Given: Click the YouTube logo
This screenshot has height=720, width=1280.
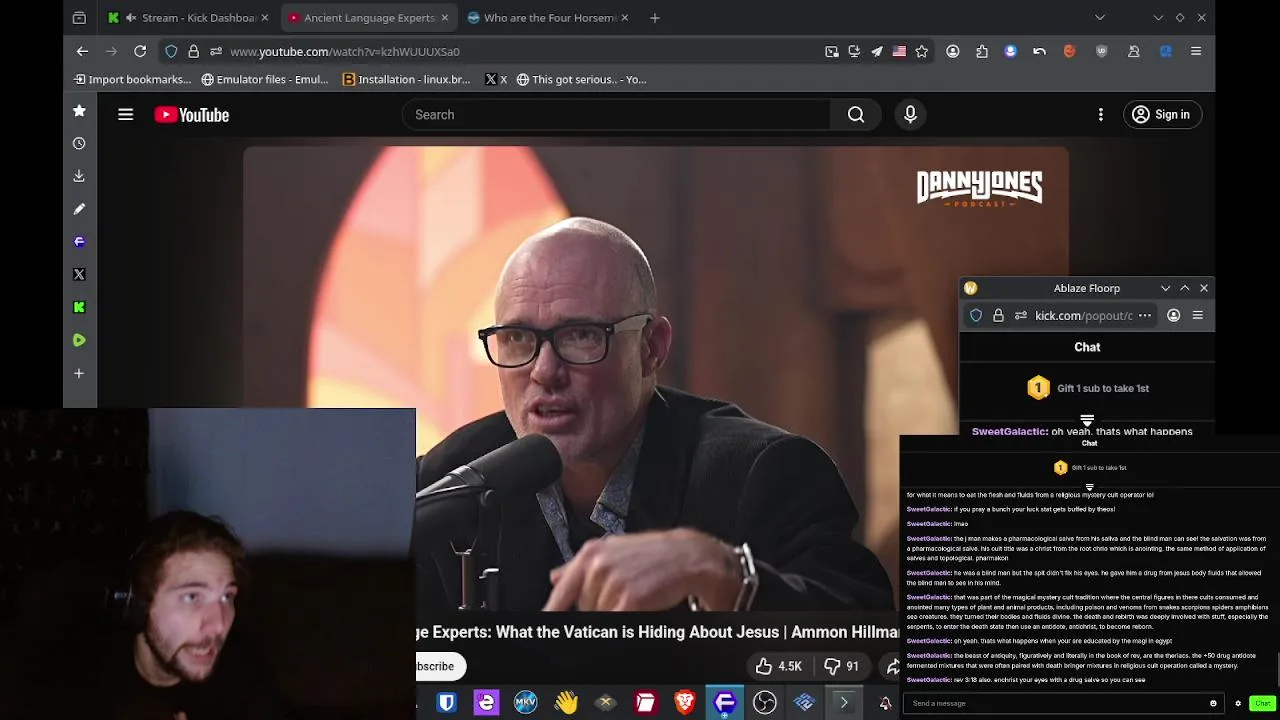Looking at the screenshot, I should (x=192, y=115).
